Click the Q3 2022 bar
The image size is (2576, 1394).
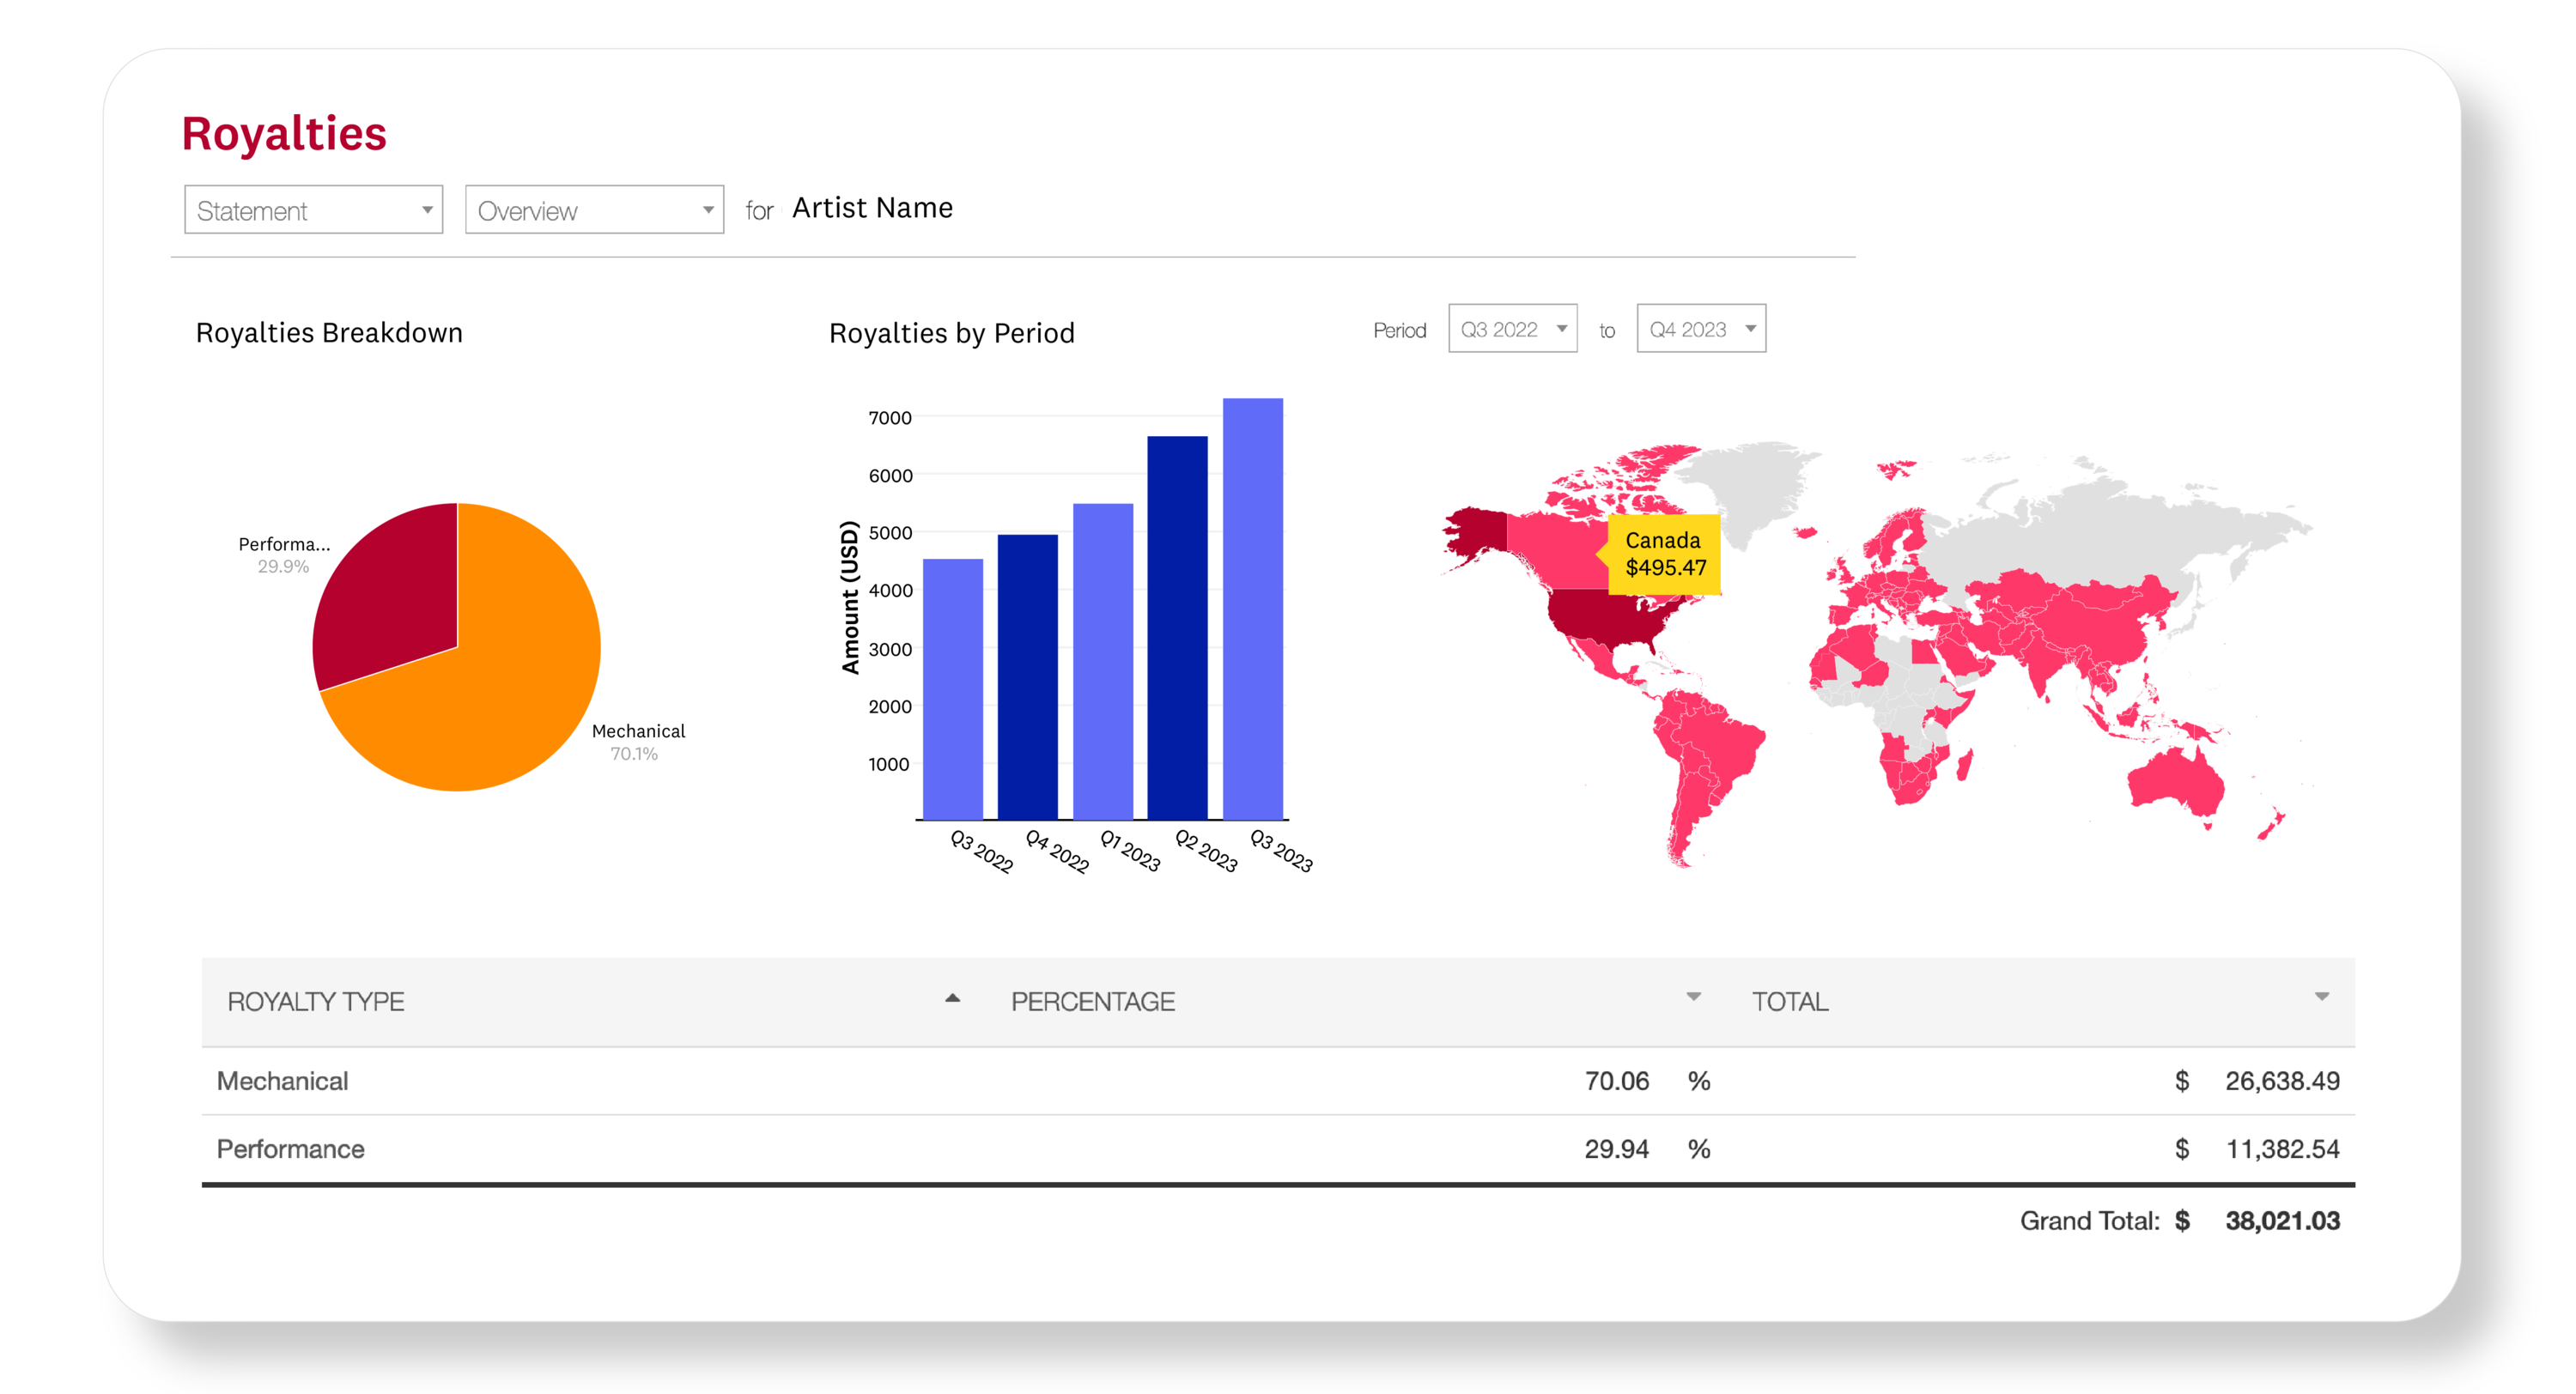click(x=952, y=689)
